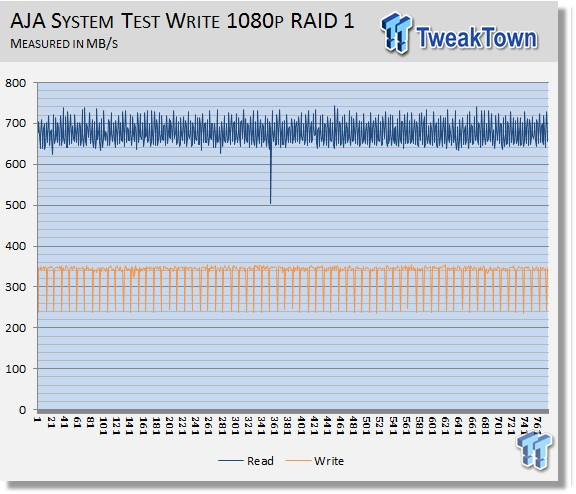Click the small TweakTown icon beside the legend
This screenshot has height=494, width=576.
tap(534, 450)
